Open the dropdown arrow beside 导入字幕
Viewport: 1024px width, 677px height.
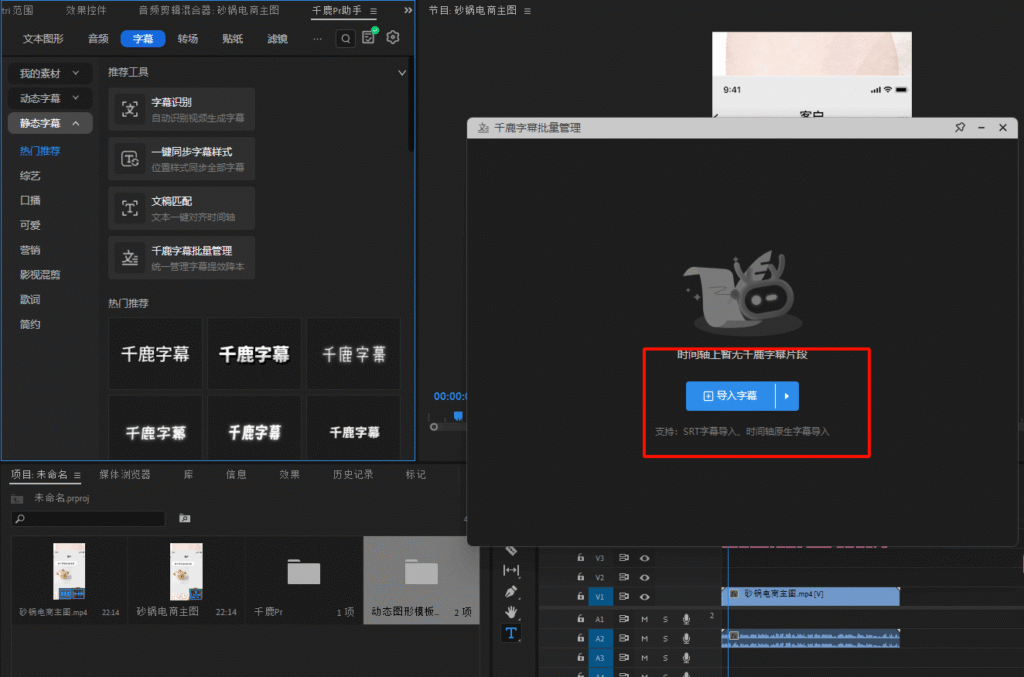[787, 396]
